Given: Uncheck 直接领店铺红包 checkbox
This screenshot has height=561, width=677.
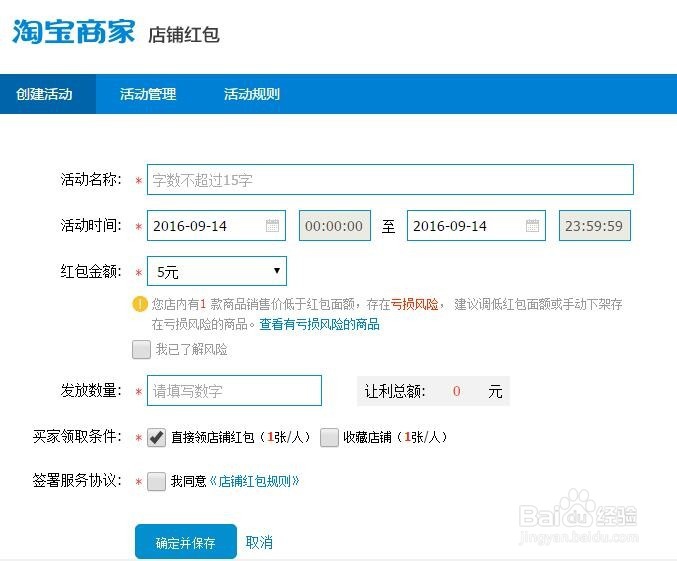Looking at the screenshot, I should (156, 437).
